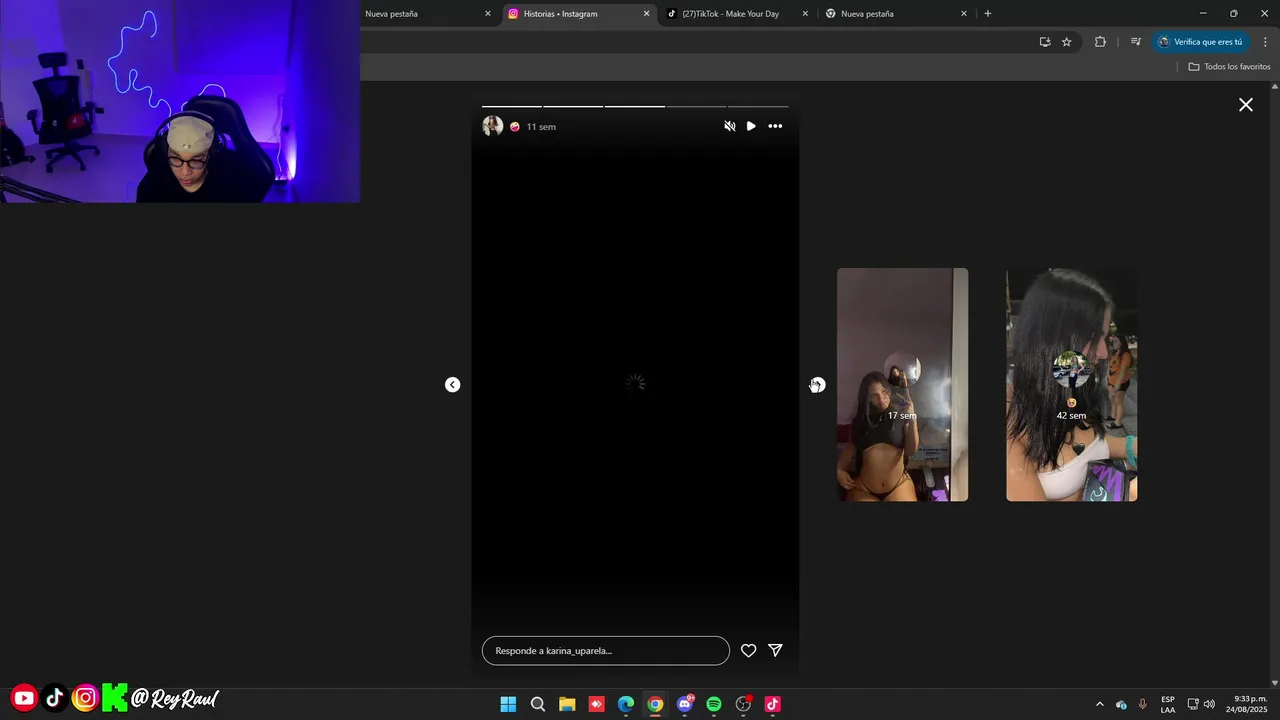1280x720 pixels.
Task: Open the red AnyDesk-style taskbar app
Action: (x=597, y=704)
